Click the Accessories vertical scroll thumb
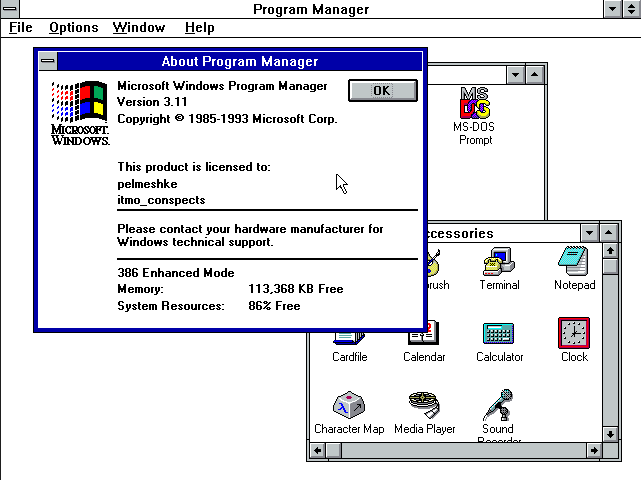641x480 pixels. pos(610,267)
